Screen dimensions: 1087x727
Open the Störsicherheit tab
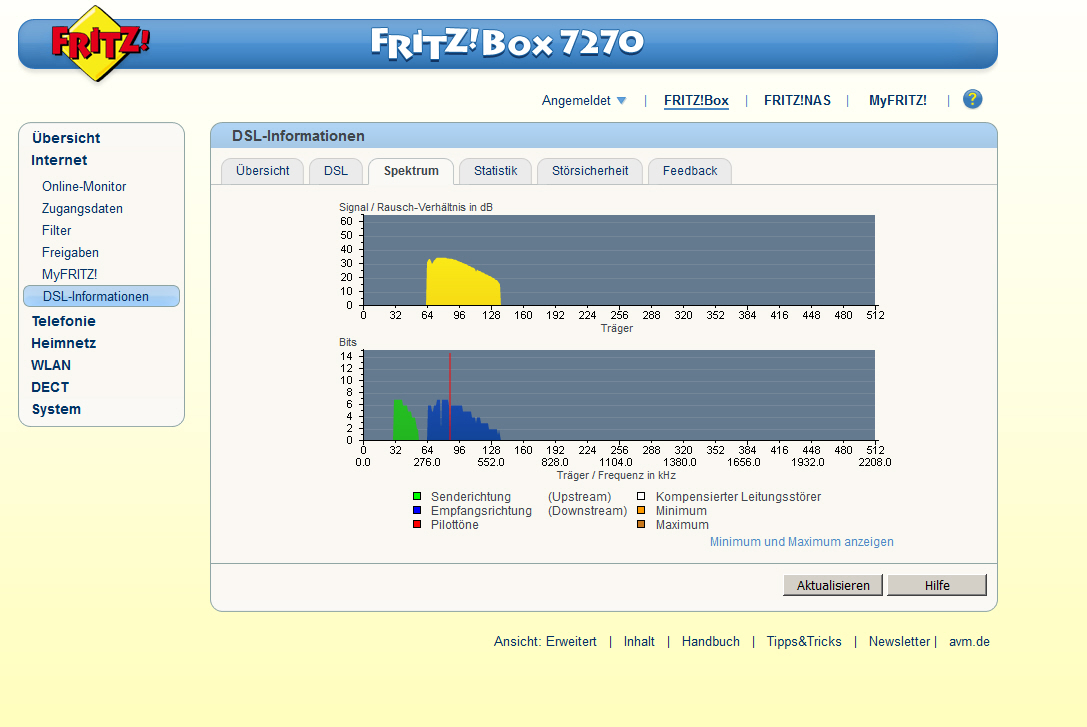(590, 171)
